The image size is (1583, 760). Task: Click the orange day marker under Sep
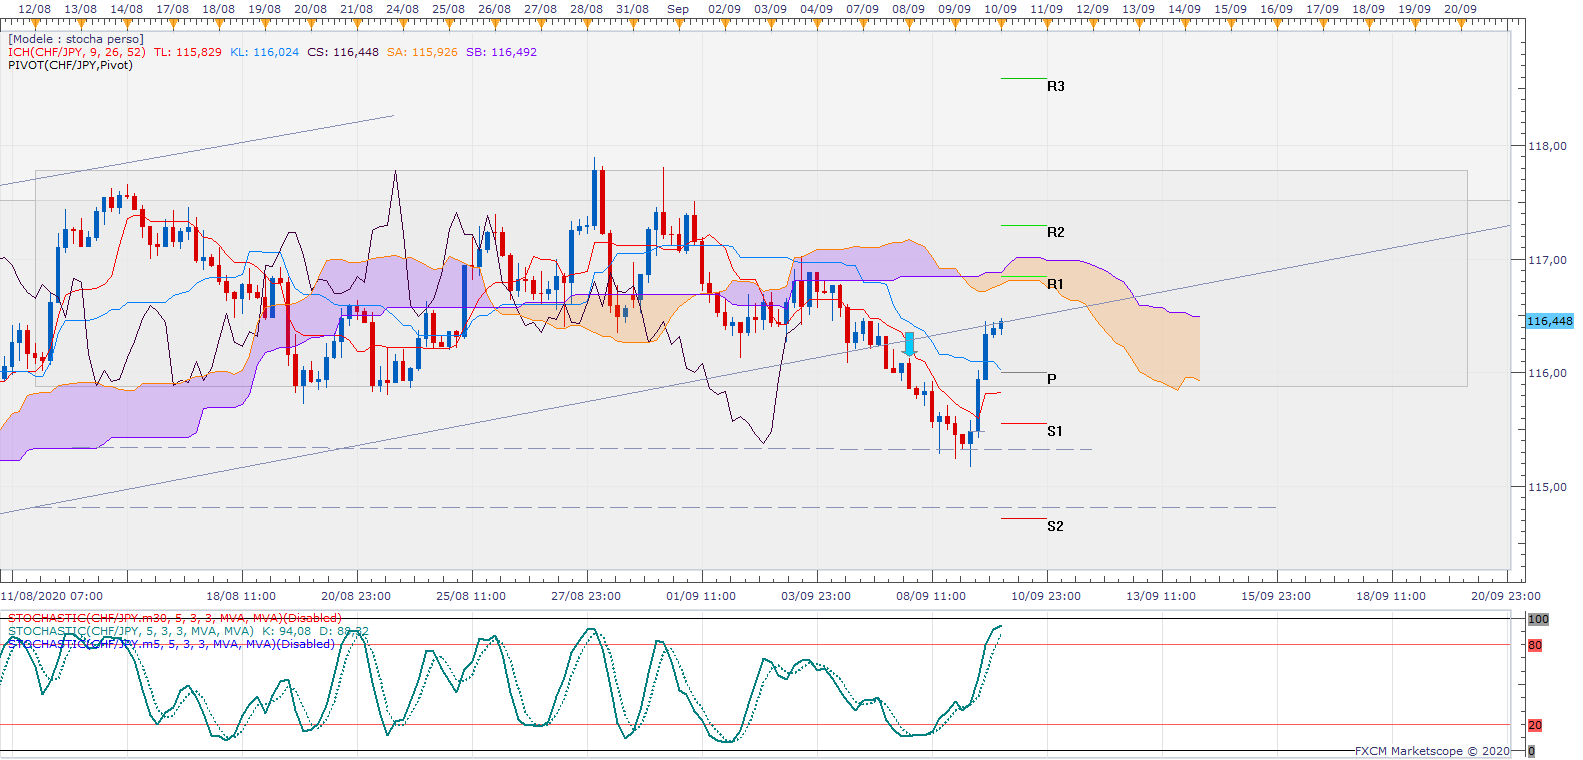click(679, 20)
